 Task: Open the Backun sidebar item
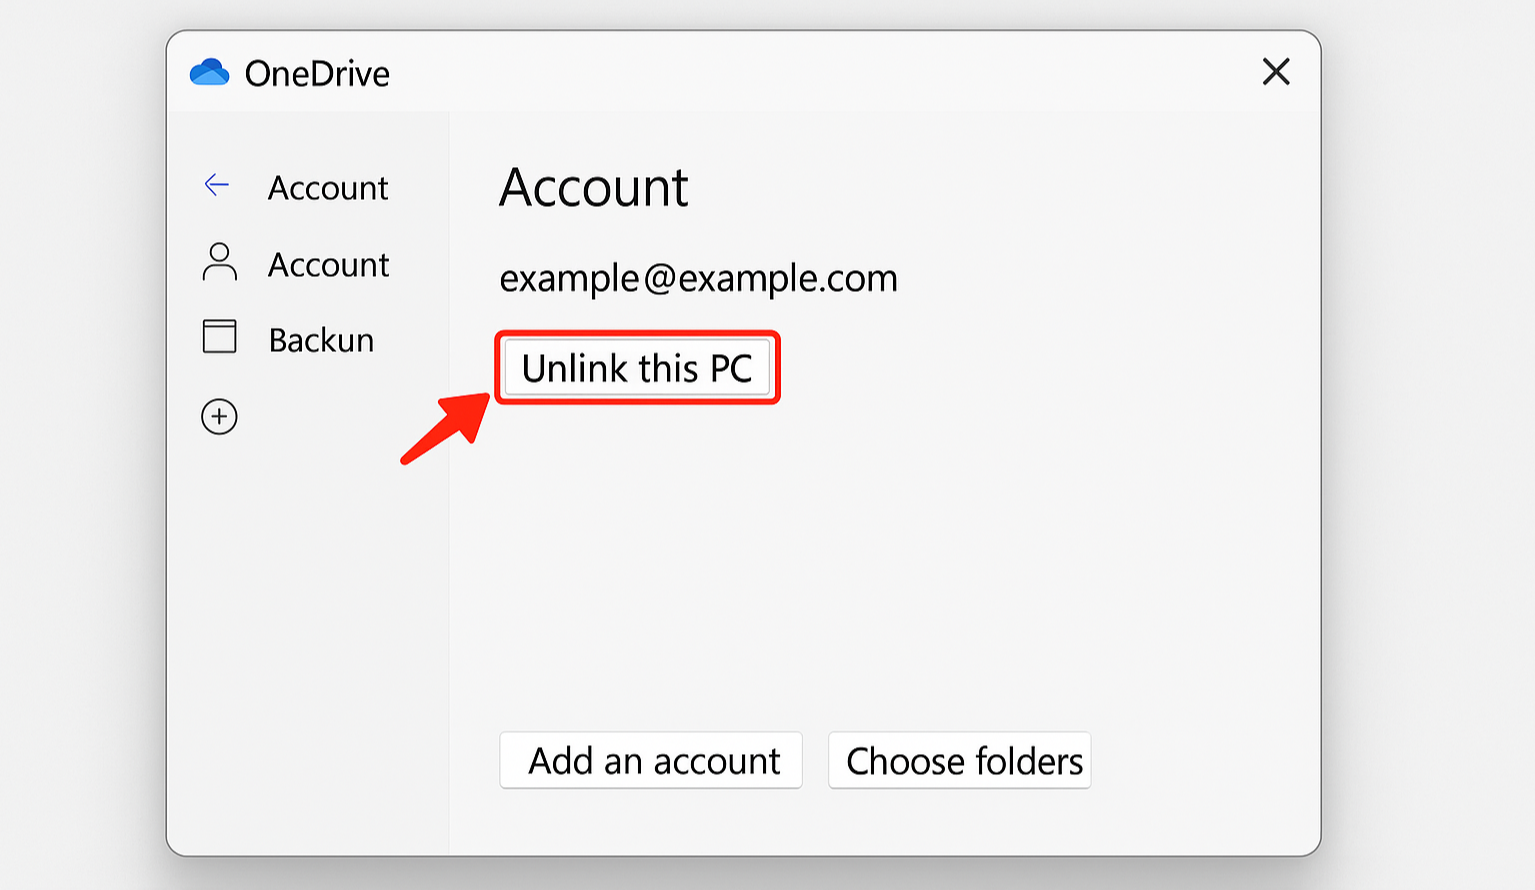pos(321,340)
